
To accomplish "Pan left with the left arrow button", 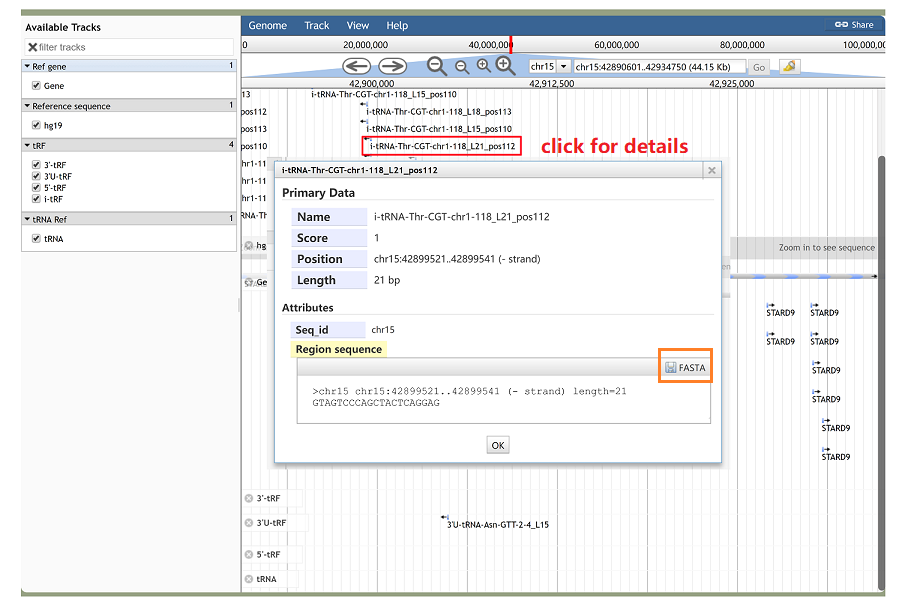I will click(x=357, y=66).
